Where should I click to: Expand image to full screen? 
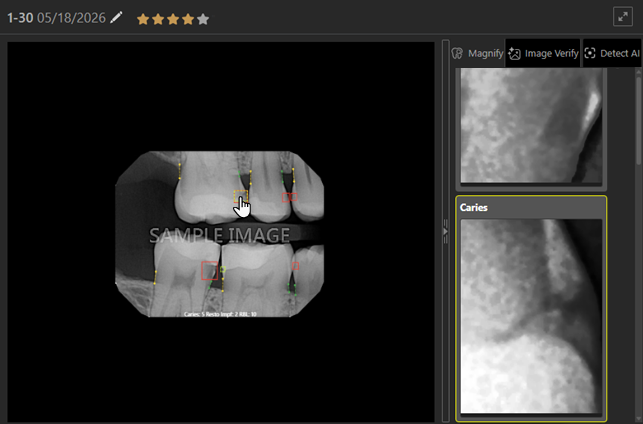coord(622,17)
